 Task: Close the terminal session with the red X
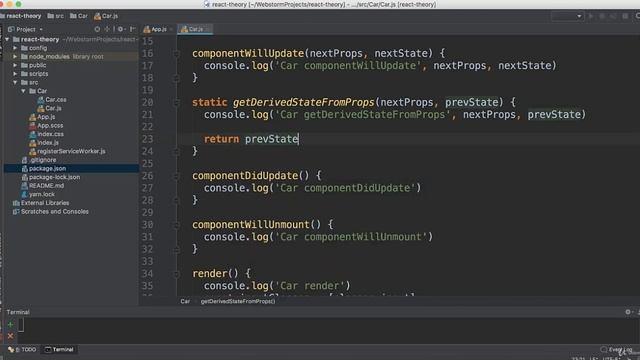[11, 336]
